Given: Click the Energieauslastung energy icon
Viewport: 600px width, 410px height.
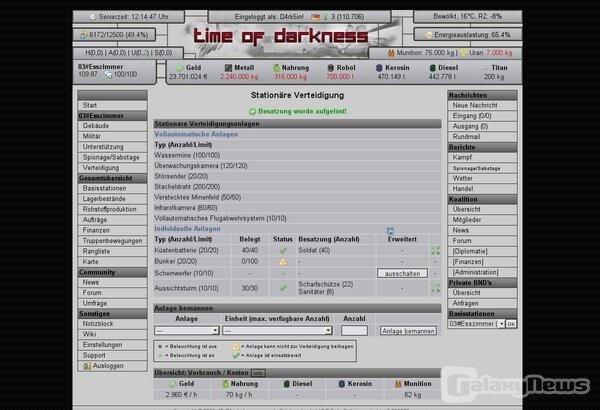Looking at the screenshot, I should pos(428,35).
